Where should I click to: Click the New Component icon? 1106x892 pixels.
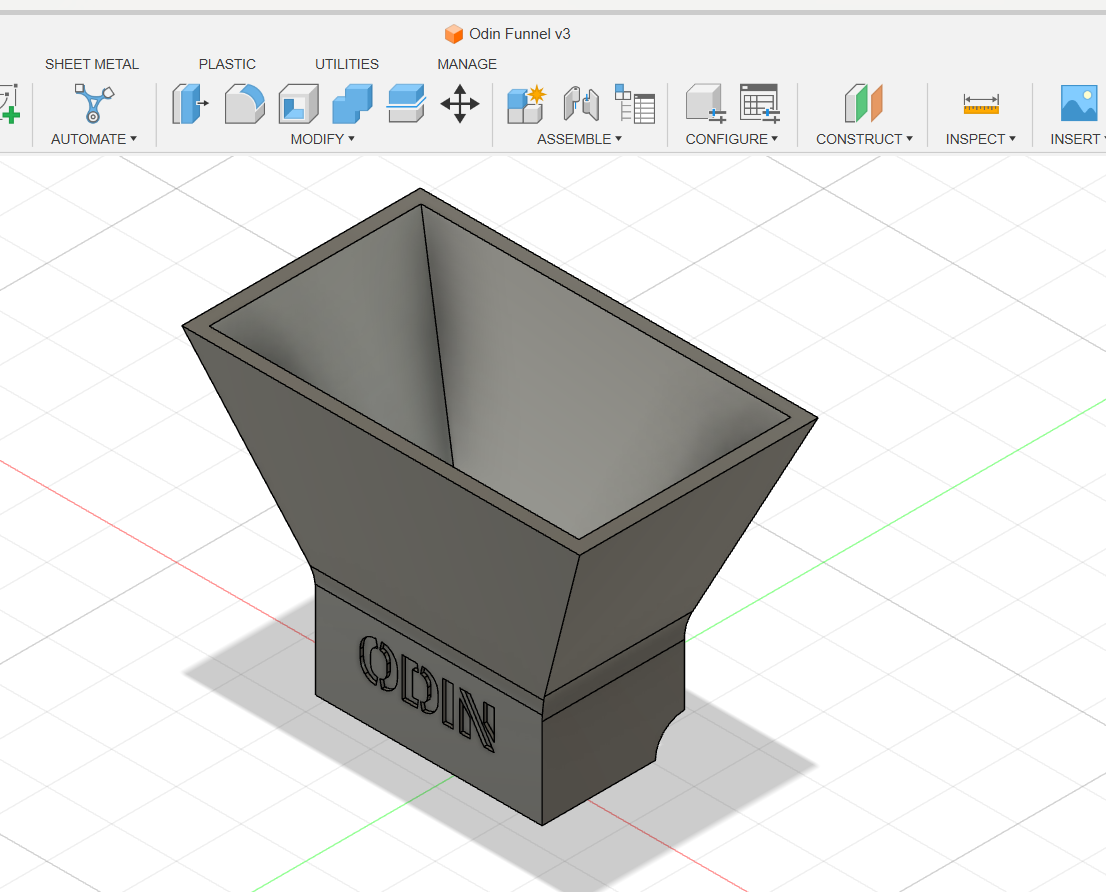526,104
